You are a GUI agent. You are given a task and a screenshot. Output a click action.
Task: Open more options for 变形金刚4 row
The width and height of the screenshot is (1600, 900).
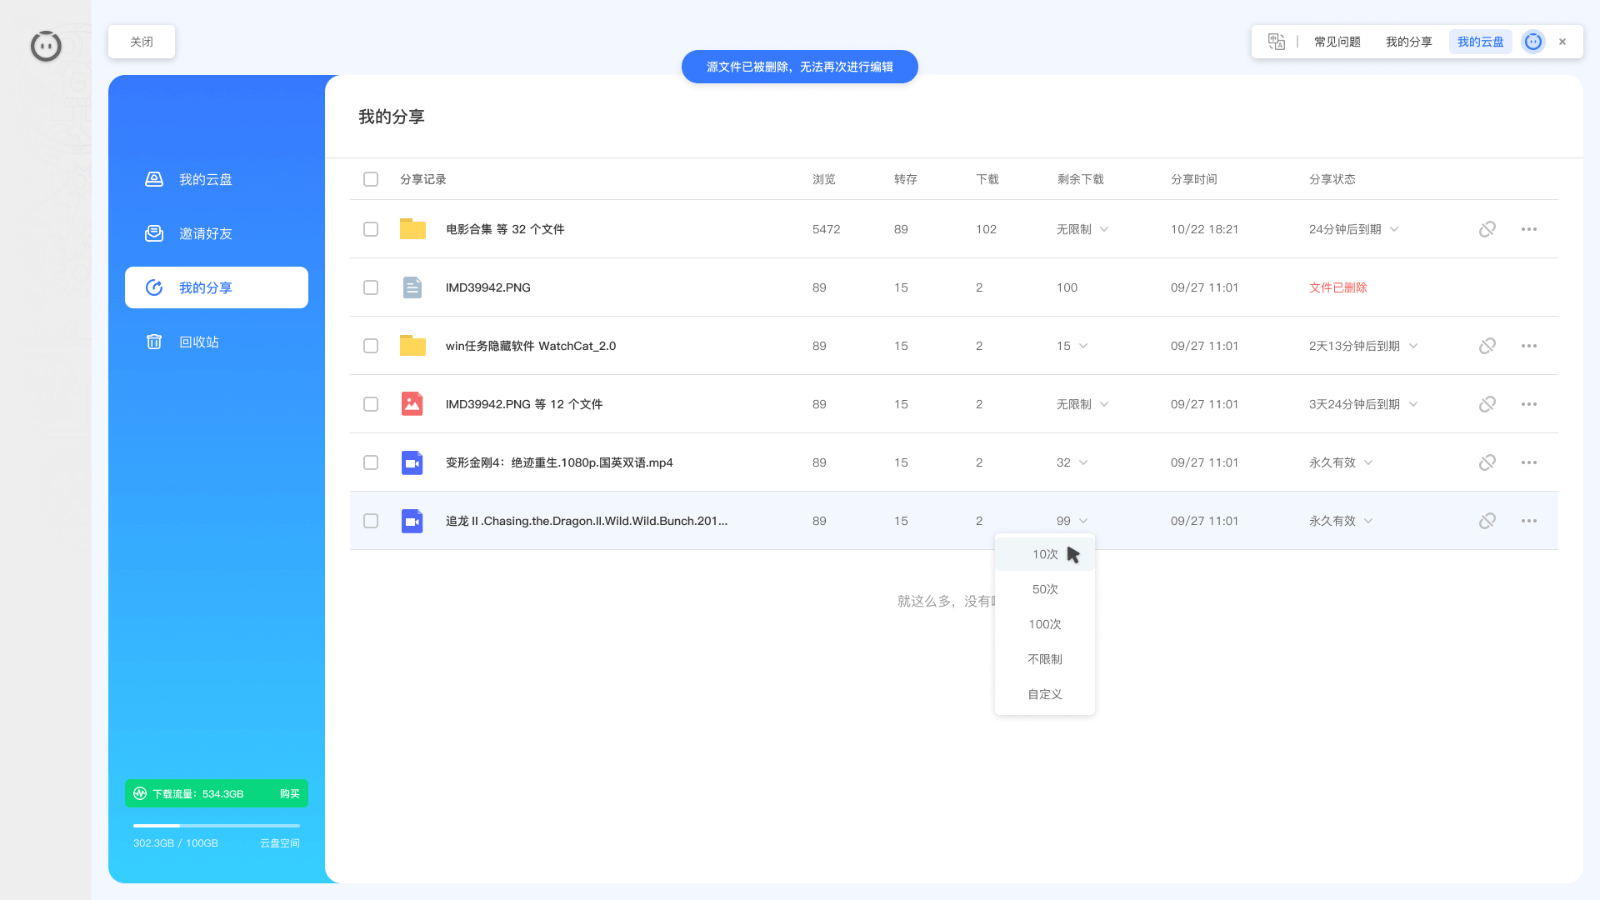click(x=1529, y=462)
